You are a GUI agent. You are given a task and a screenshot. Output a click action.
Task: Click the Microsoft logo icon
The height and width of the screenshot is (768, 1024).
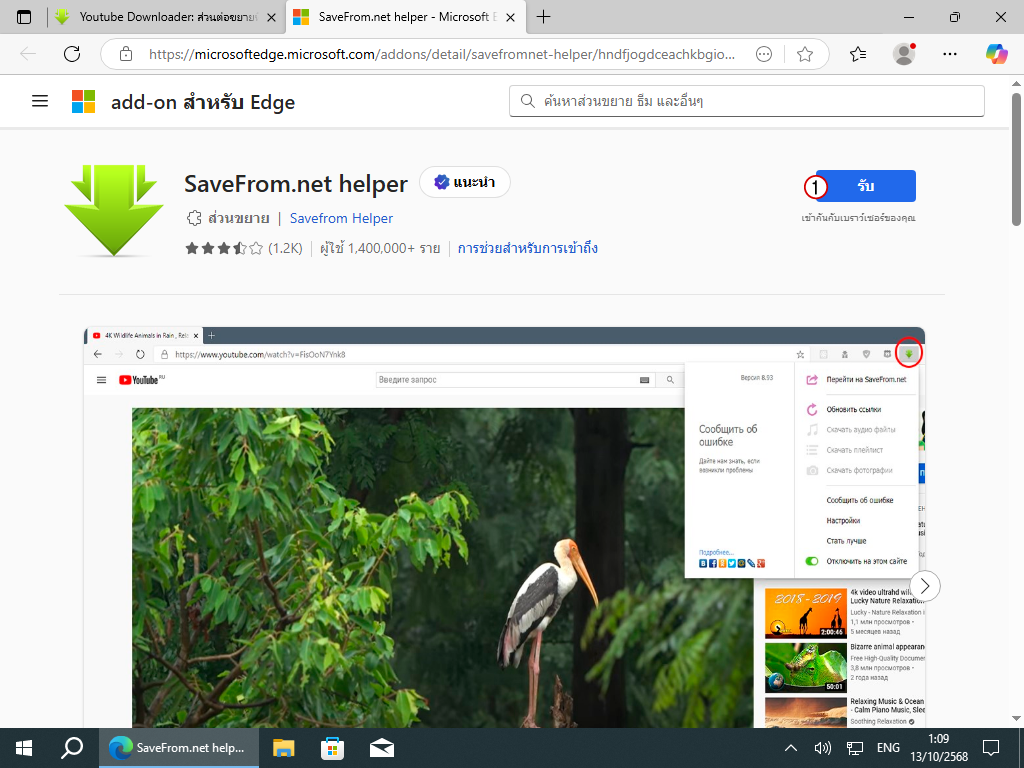click(x=83, y=101)
